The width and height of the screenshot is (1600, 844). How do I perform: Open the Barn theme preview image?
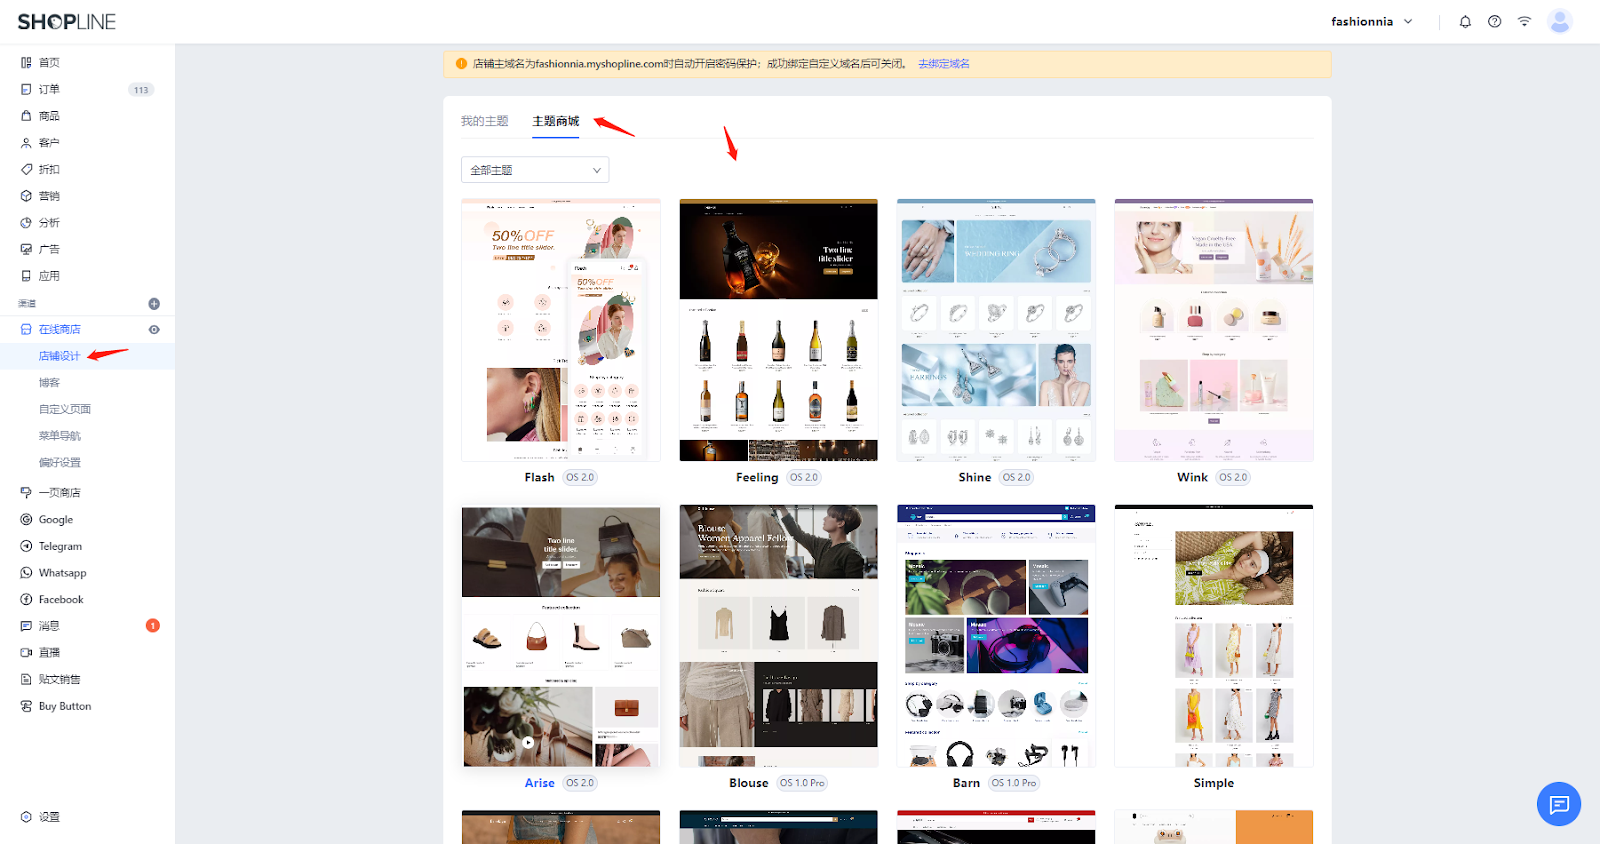click(x=996, y=636)
